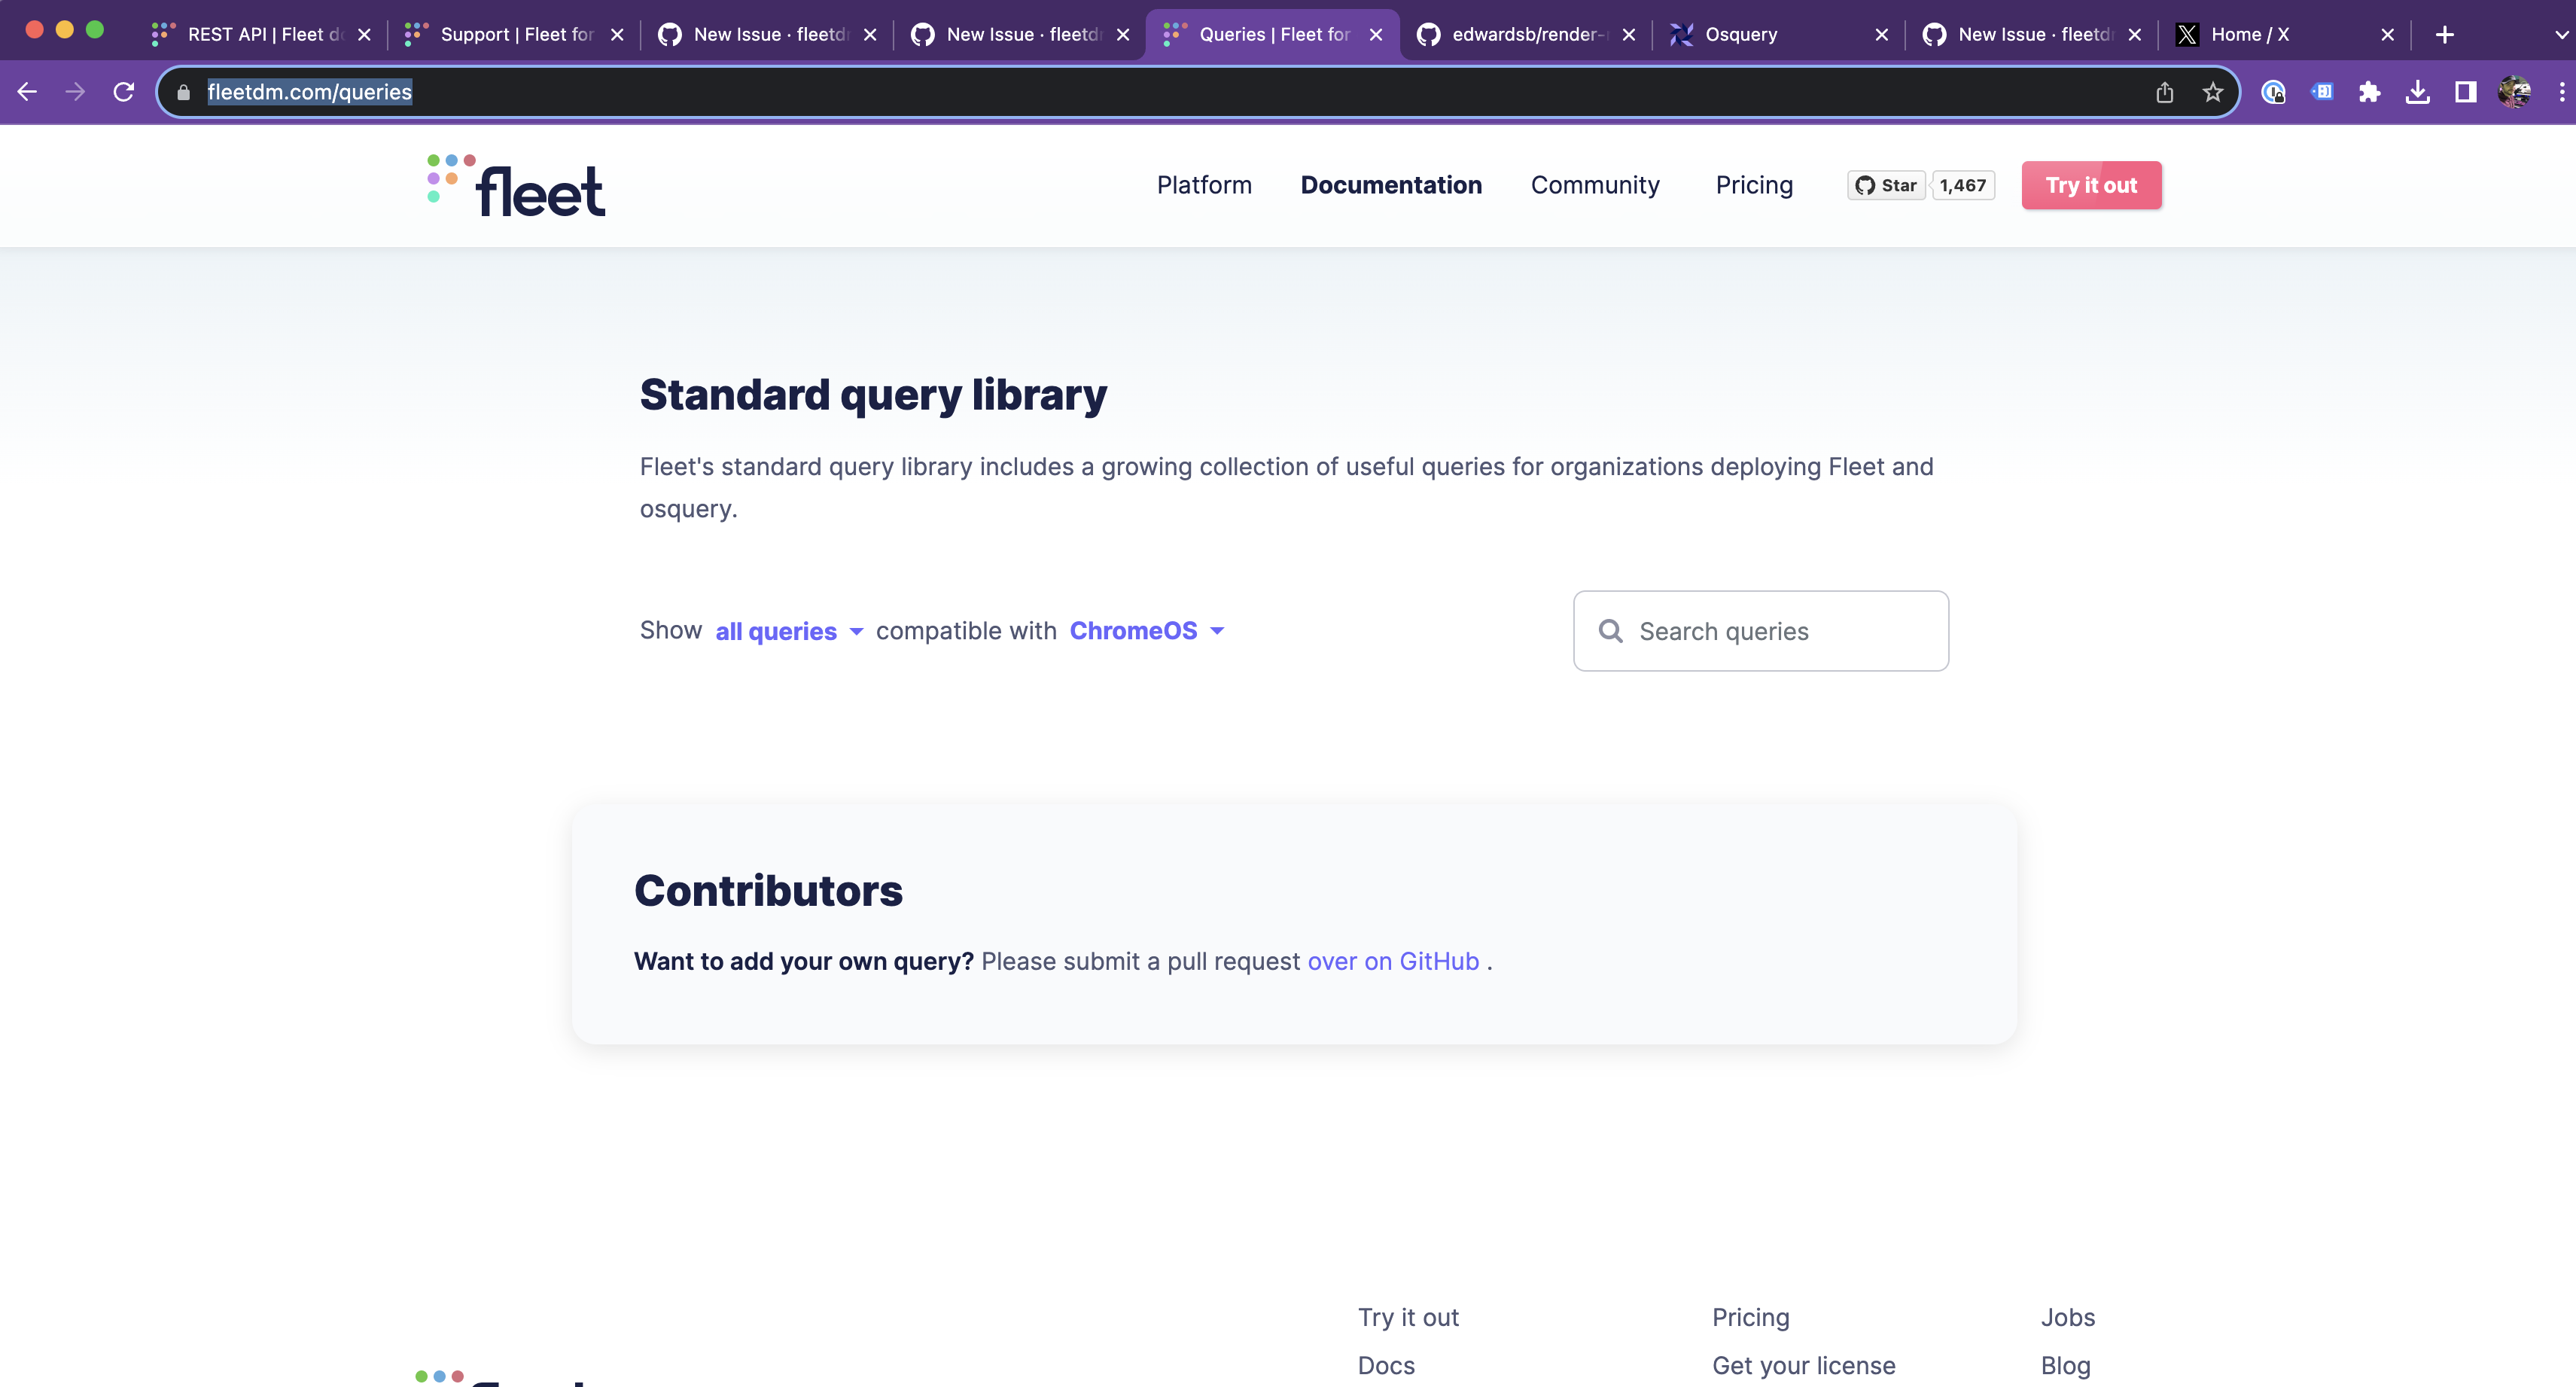Click the Fleet logo to go home
This screenshot has width=2576, height=1387.
514,185
